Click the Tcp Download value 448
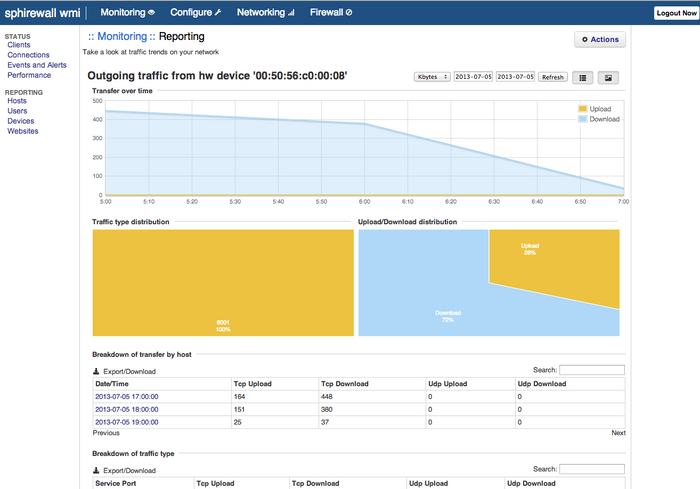This screenshot has height=489, width=700. pos(327,397)
